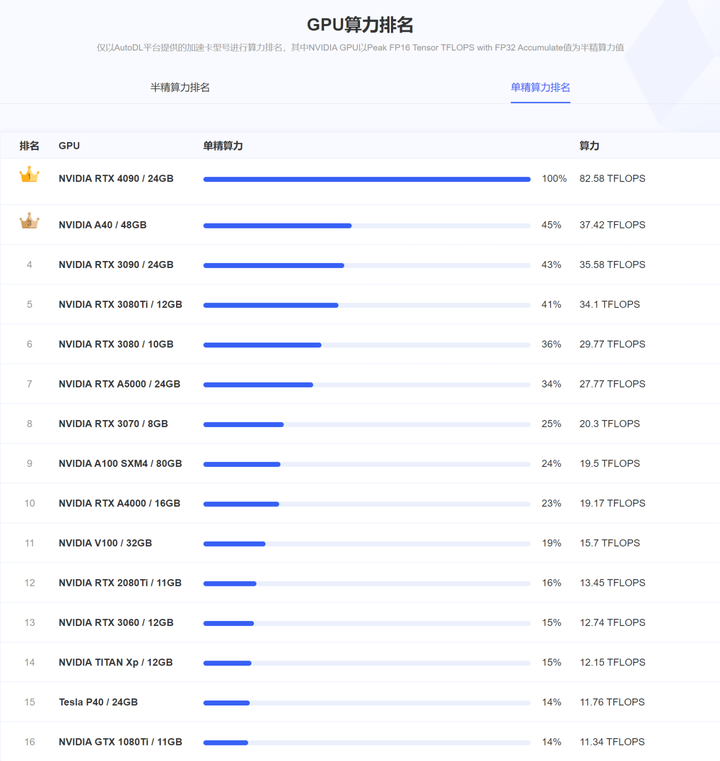Click the bronze crown icon for A40
720x761 pixels.
29,222
